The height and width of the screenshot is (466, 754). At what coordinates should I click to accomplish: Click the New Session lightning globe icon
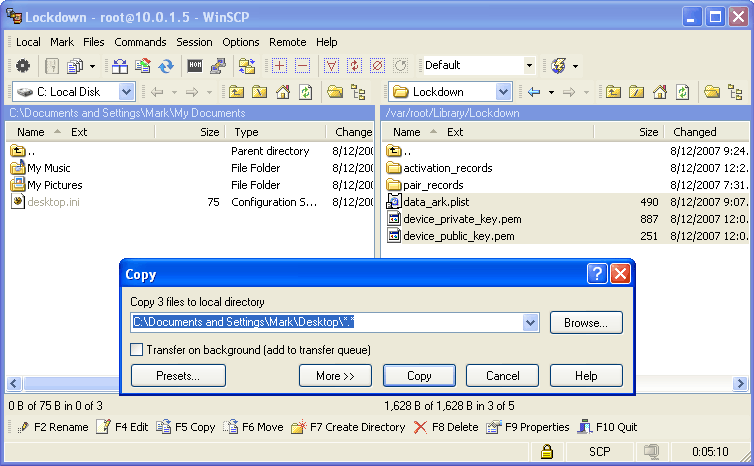(x=558, y=65)
